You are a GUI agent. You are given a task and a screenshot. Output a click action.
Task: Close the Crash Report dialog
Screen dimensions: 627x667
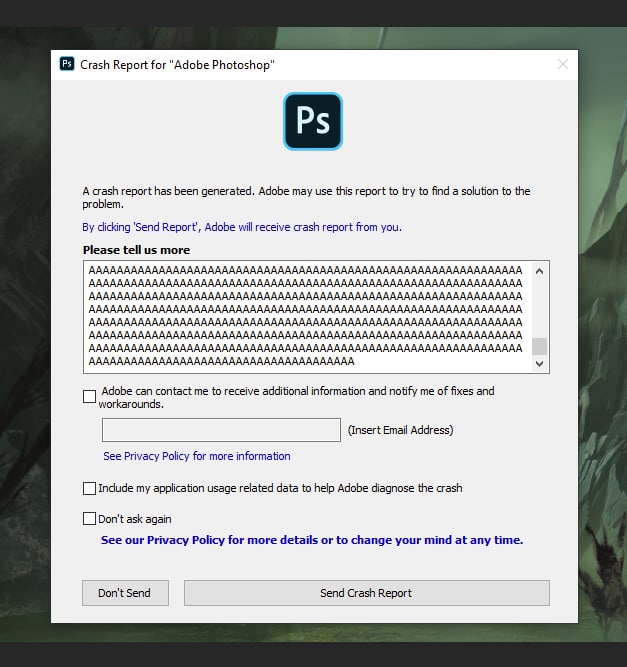(x=563, y=64)
